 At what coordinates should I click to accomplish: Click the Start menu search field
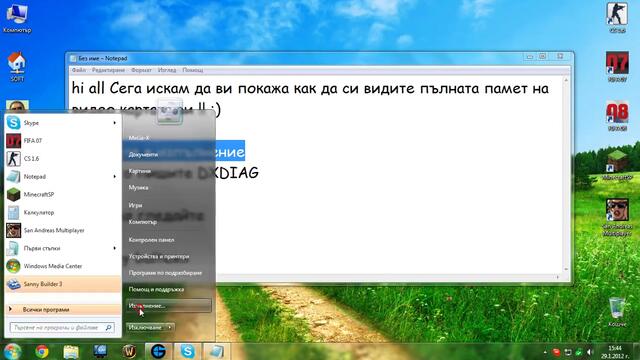[62, 327]
